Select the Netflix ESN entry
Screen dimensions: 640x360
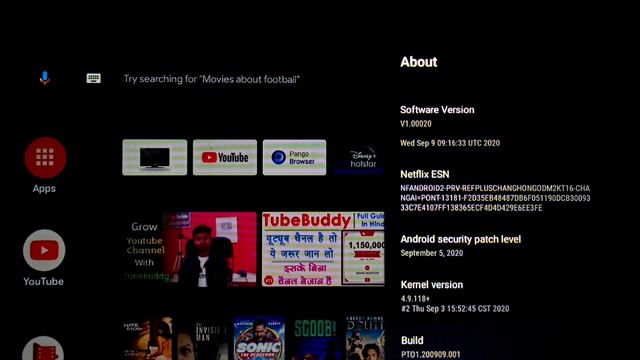[x=495, y=191]
